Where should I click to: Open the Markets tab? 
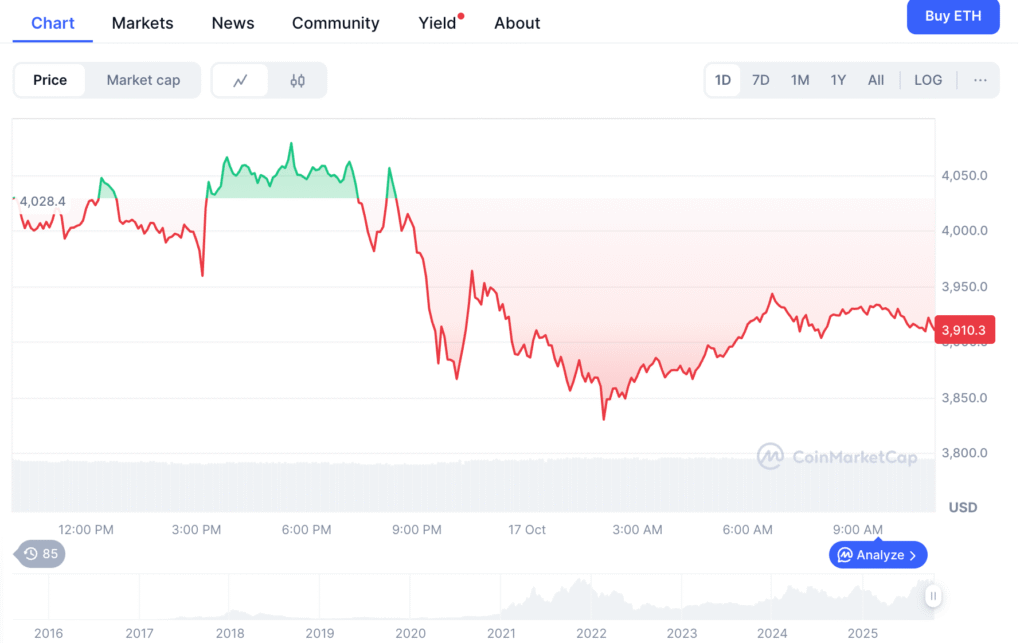[x=142, y=23]
